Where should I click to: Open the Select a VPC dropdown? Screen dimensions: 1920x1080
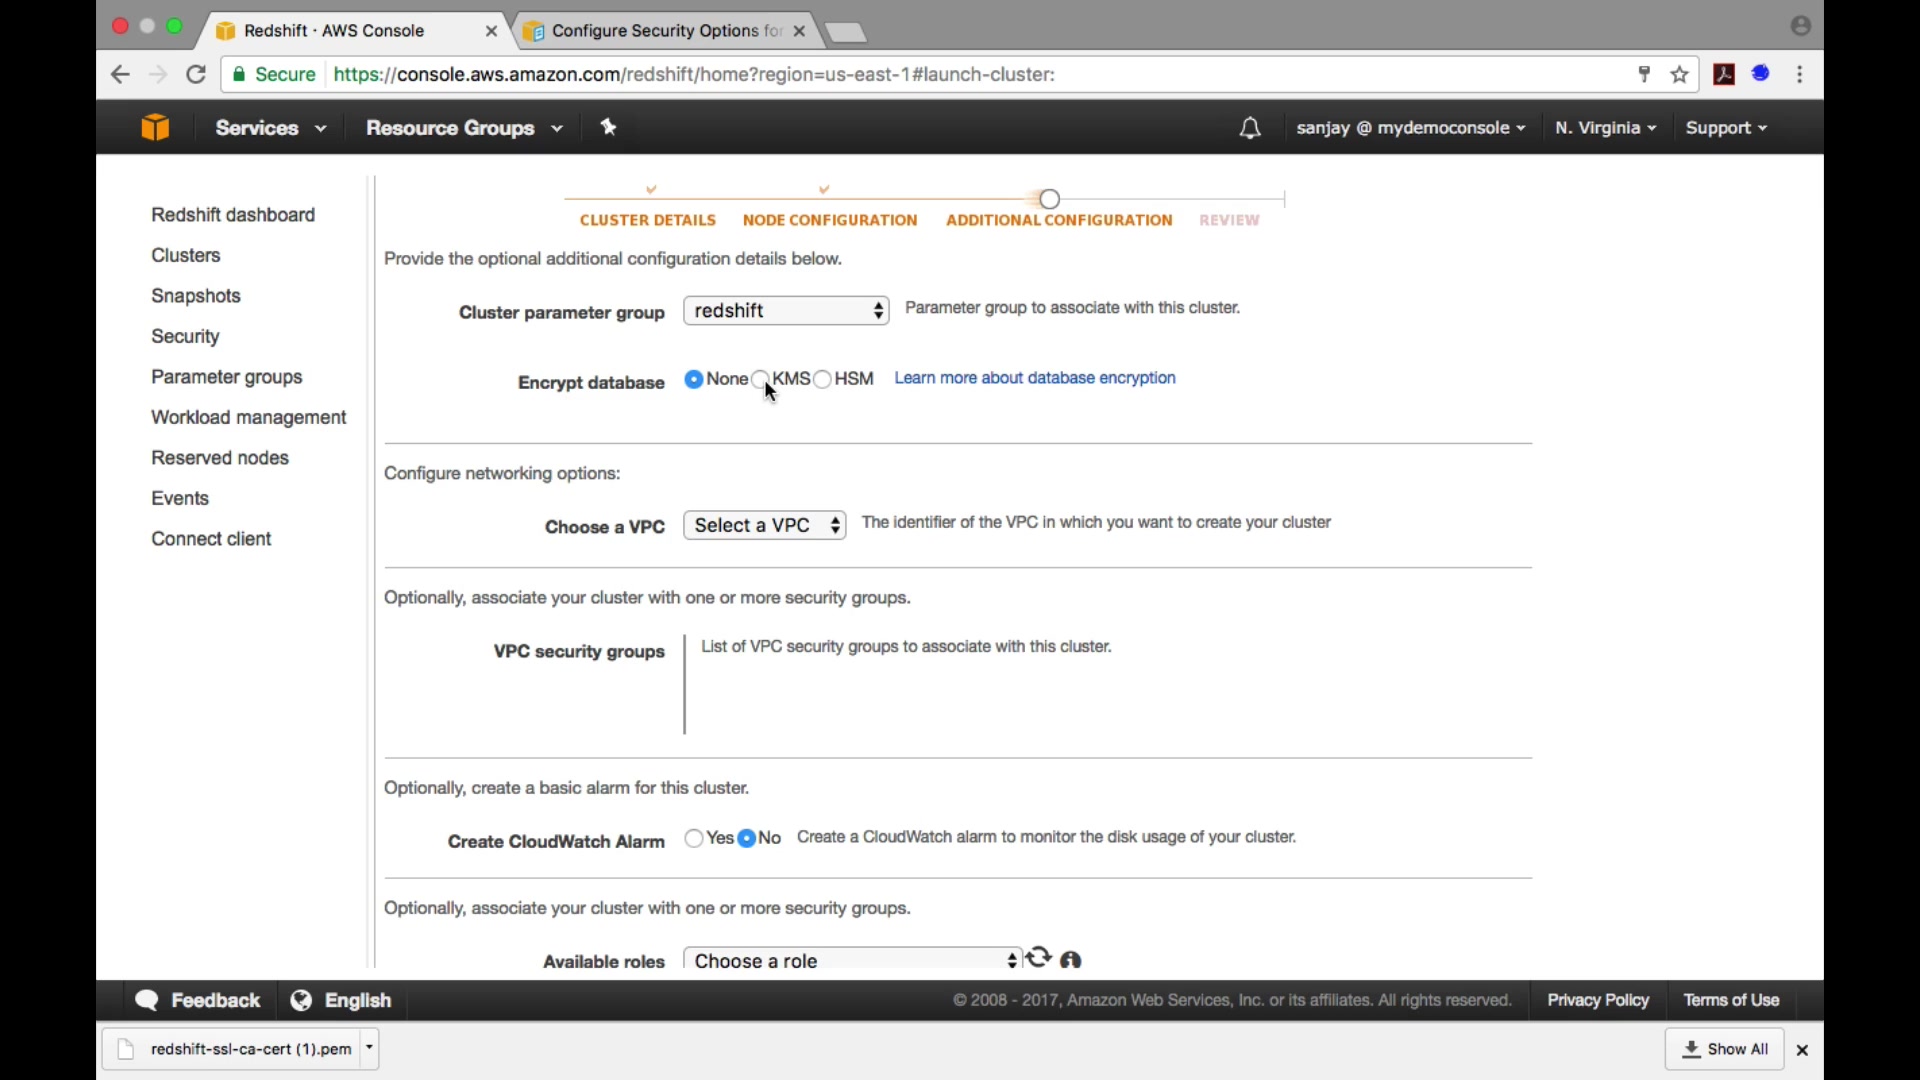point(765,526)
